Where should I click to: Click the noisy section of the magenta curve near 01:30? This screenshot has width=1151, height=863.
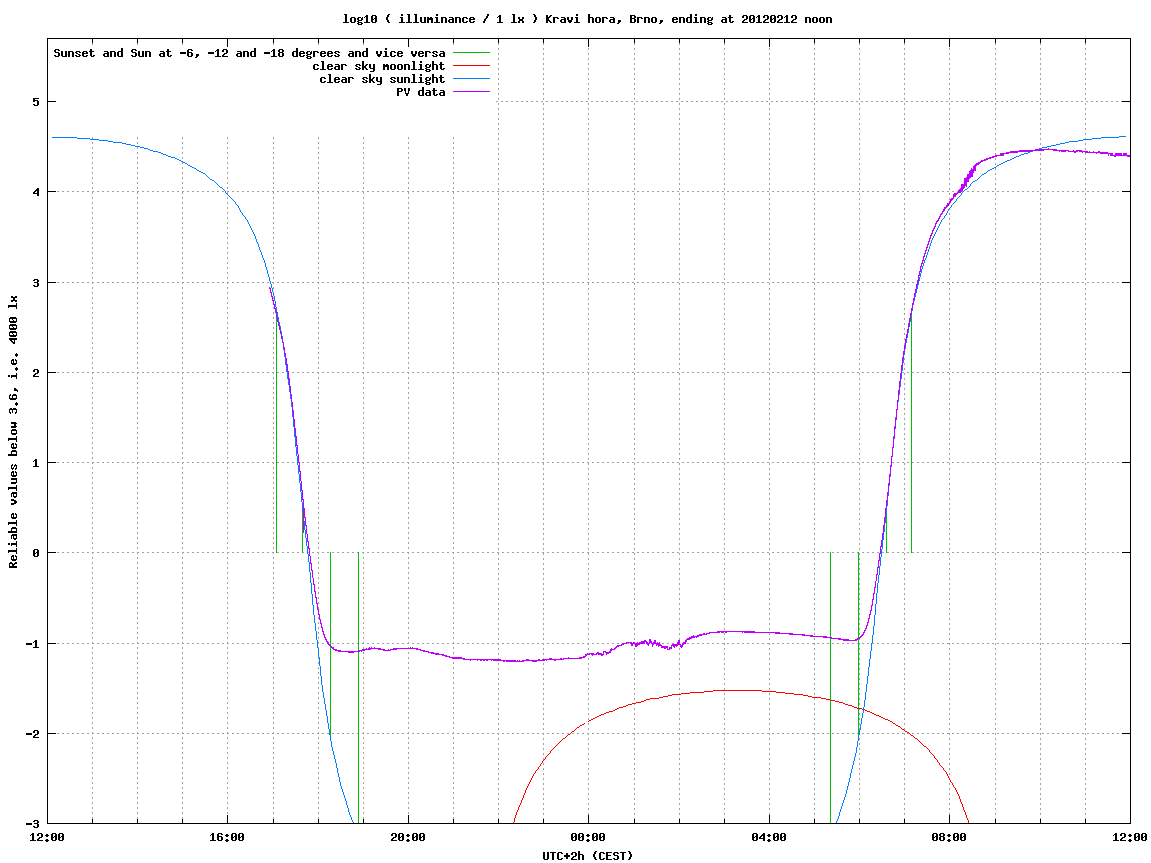[x=657, y=644]
